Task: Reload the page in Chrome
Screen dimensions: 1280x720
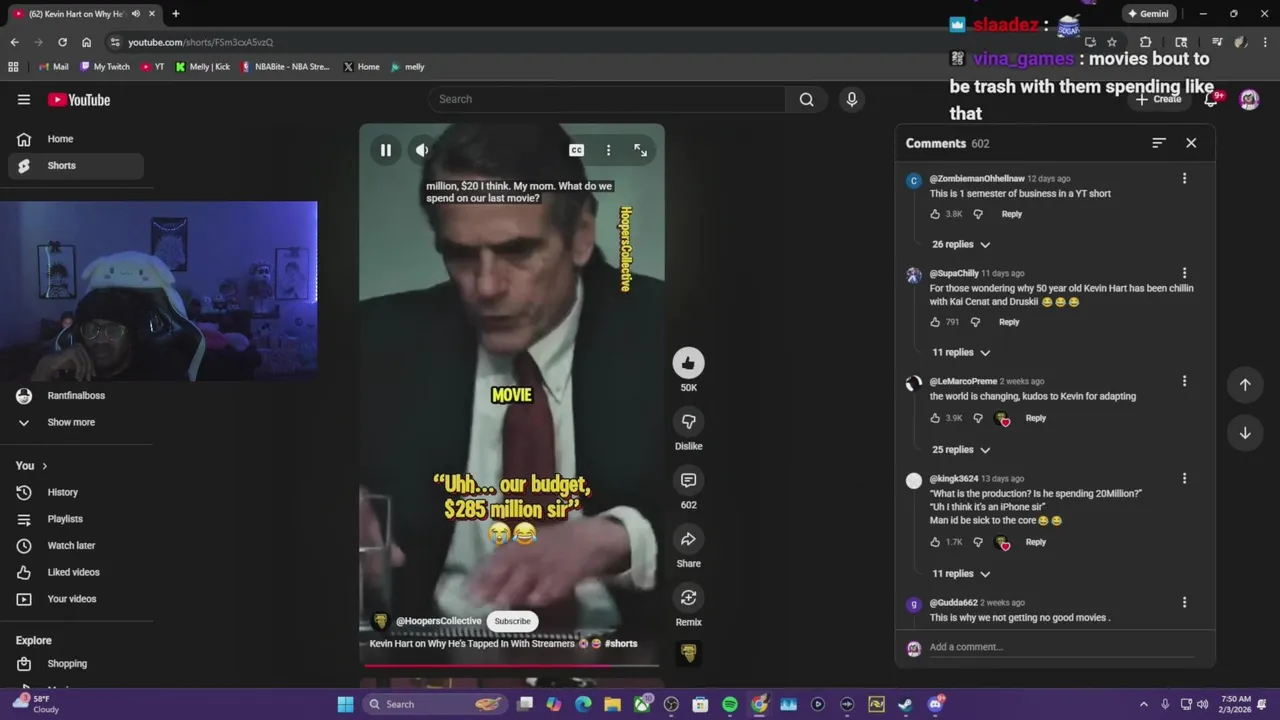Action: (62, 42)
